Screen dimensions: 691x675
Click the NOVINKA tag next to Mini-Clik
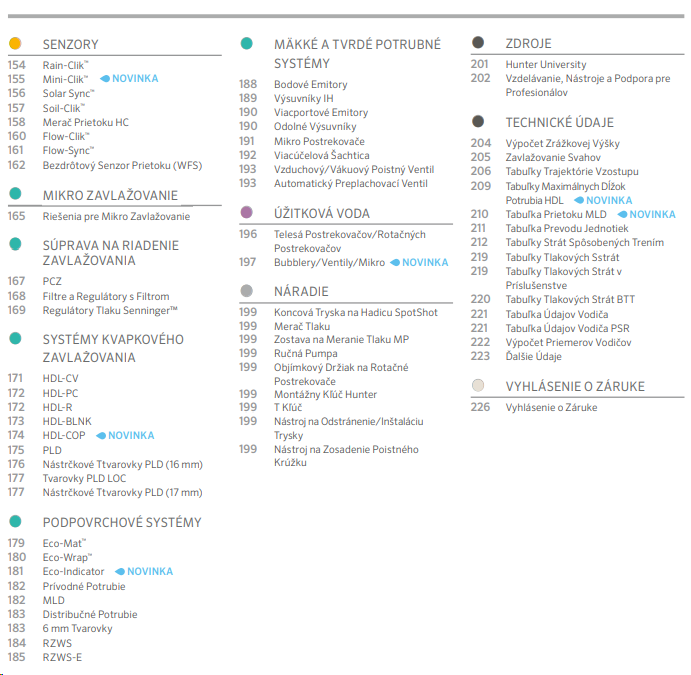129,78
